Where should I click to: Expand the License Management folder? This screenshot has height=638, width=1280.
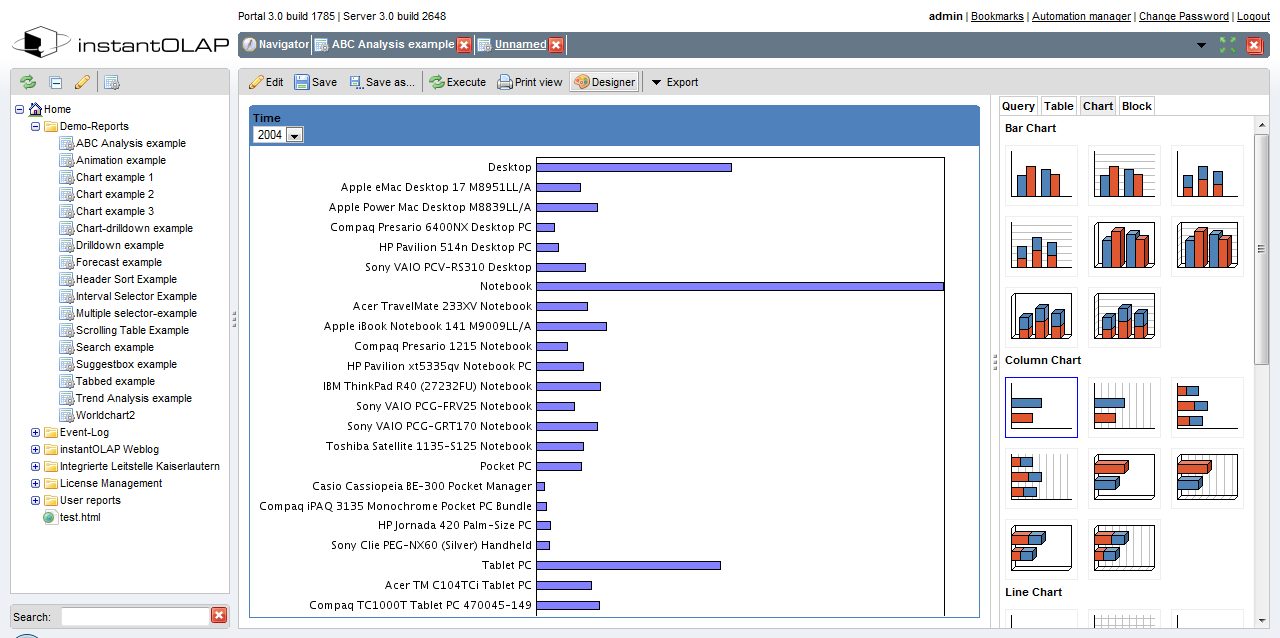(x=36, y=483)
